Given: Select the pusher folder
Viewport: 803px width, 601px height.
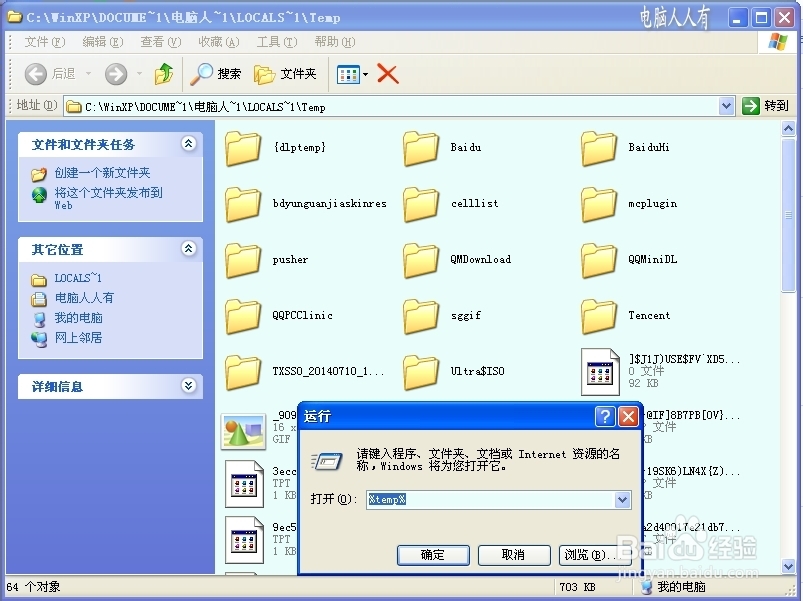Looking at the screenshot, I should click(266, 260).
